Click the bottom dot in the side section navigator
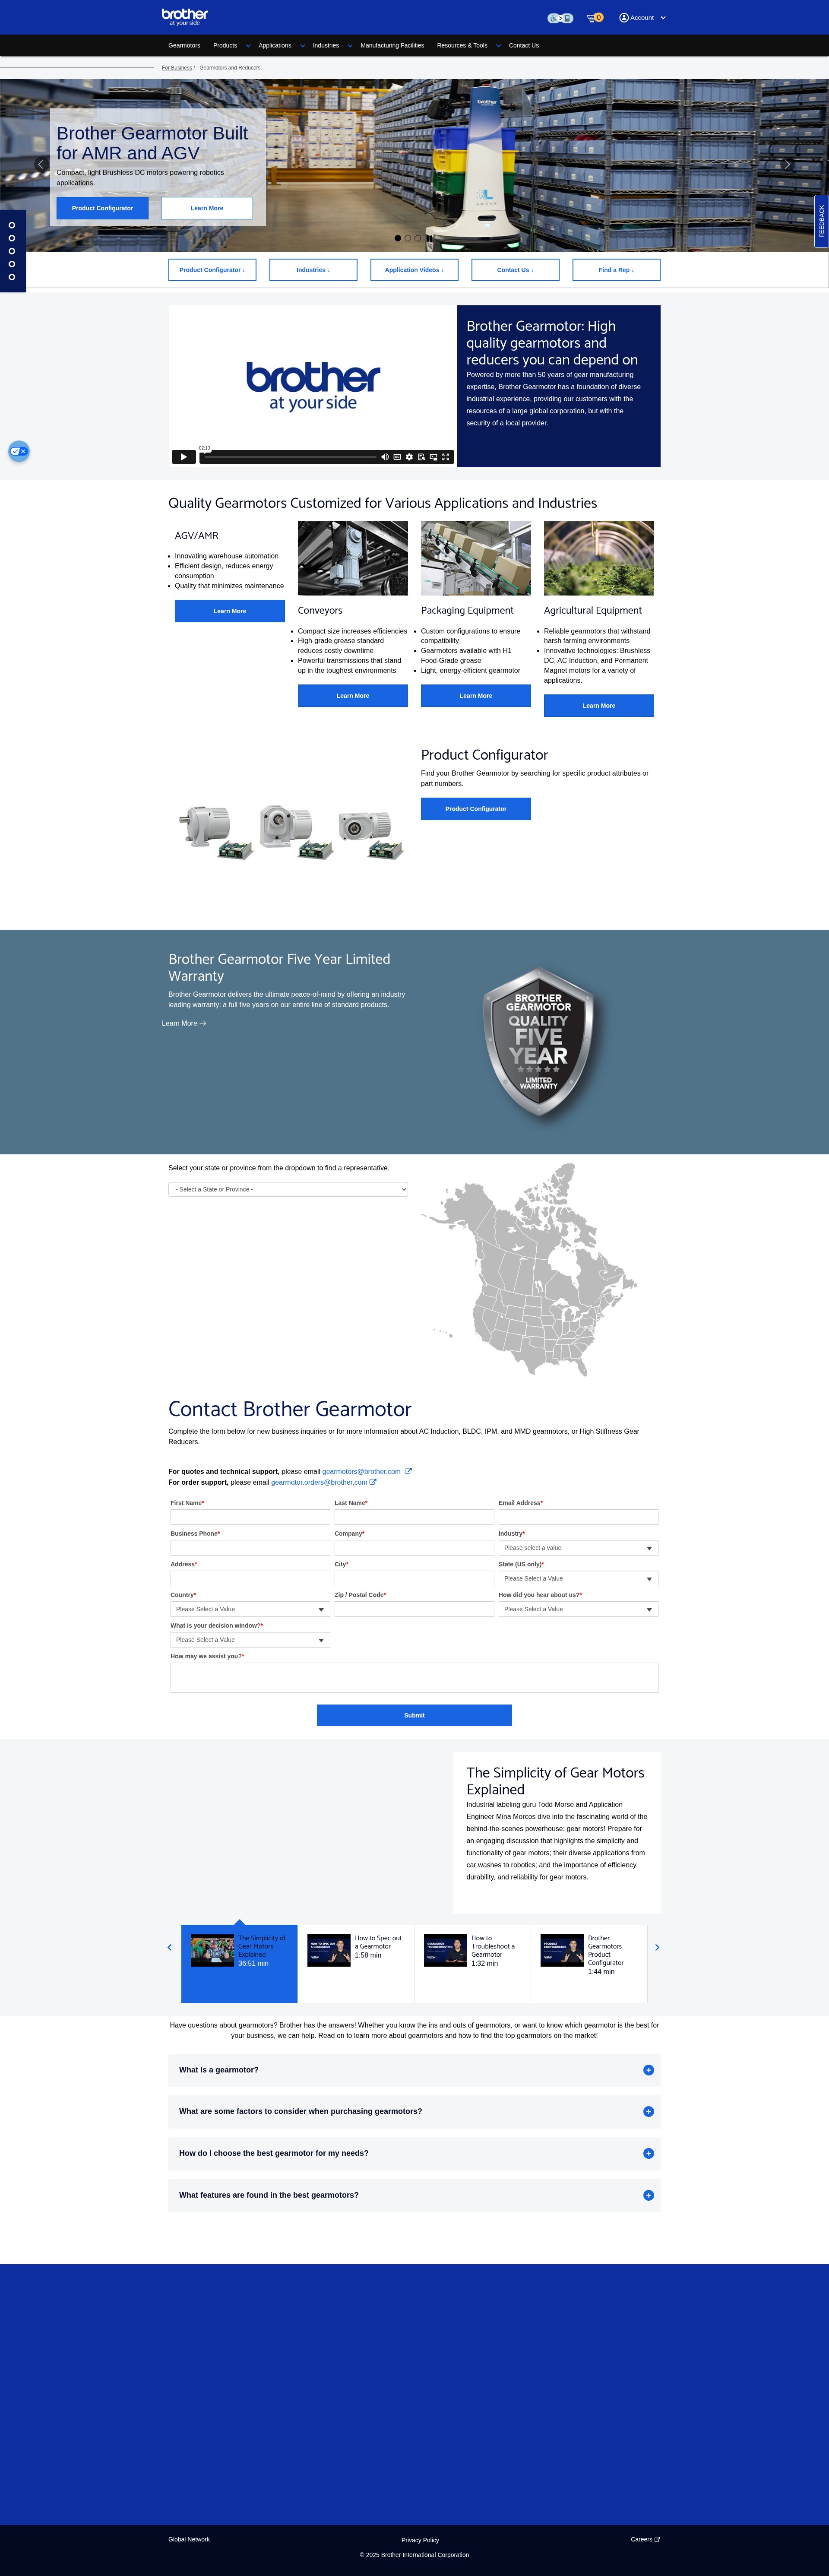 coord(12,277)
